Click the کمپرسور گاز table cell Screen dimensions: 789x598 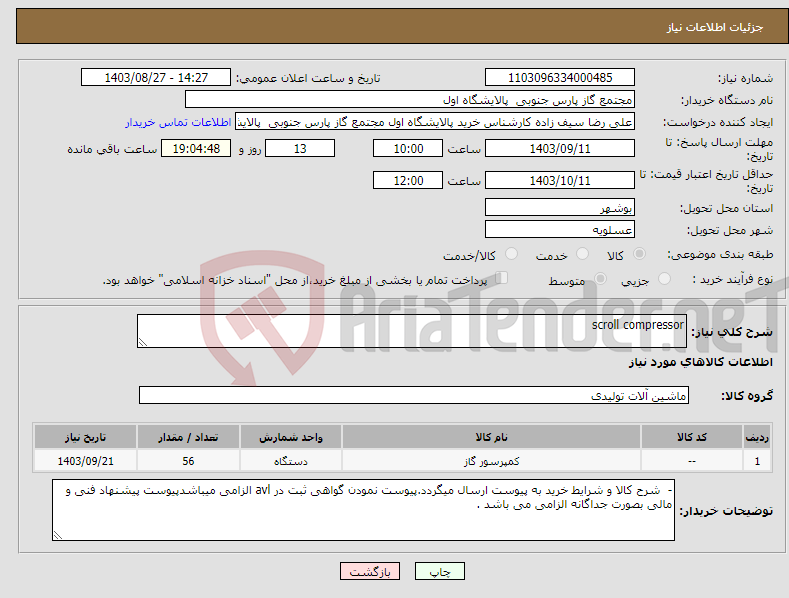[x=491, y=461]
